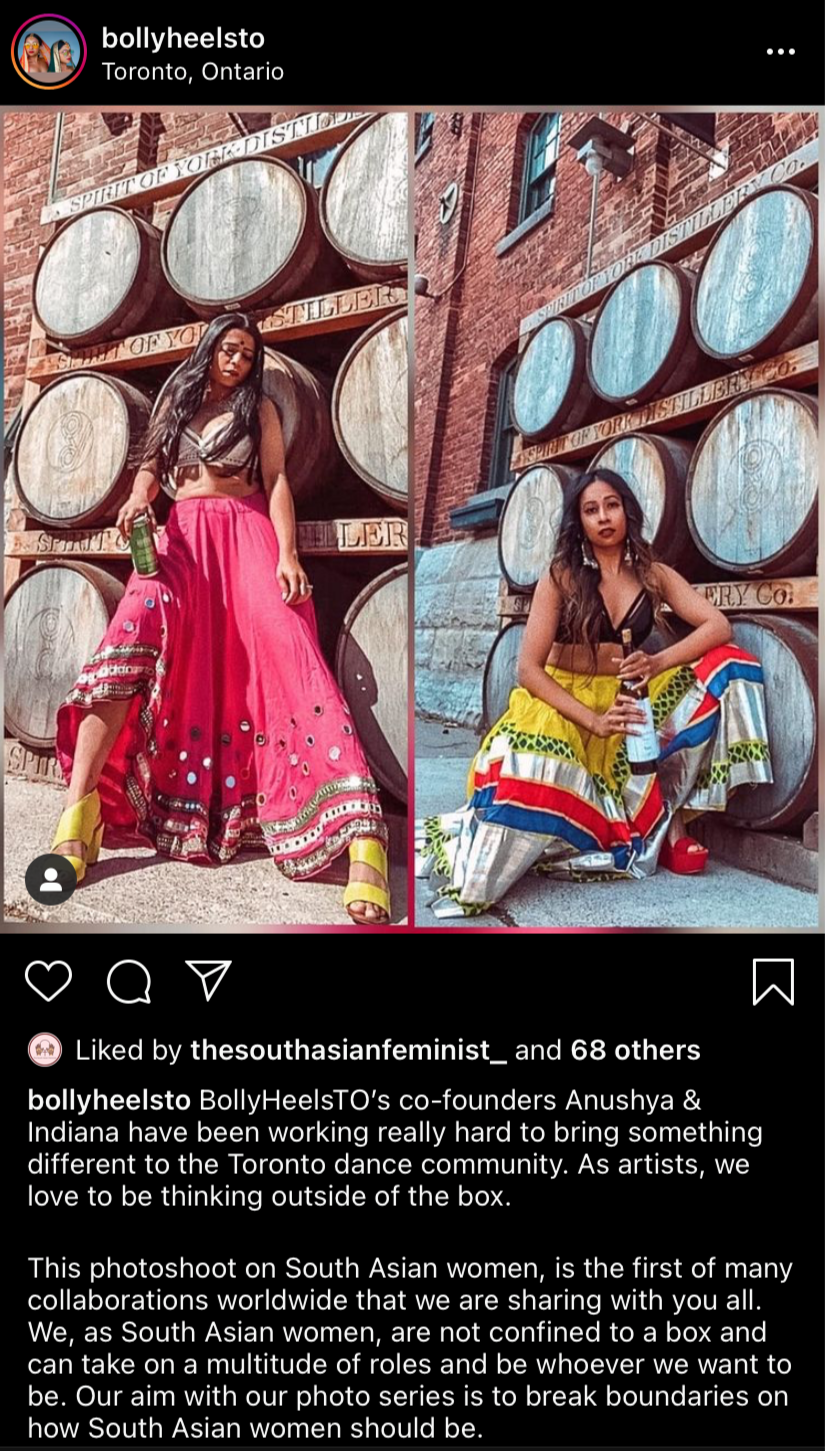Viewport: 825px width, 1451px height.
Task: Like the post with the heart icon
Action: pyautogui.click(x=48, y=981)
